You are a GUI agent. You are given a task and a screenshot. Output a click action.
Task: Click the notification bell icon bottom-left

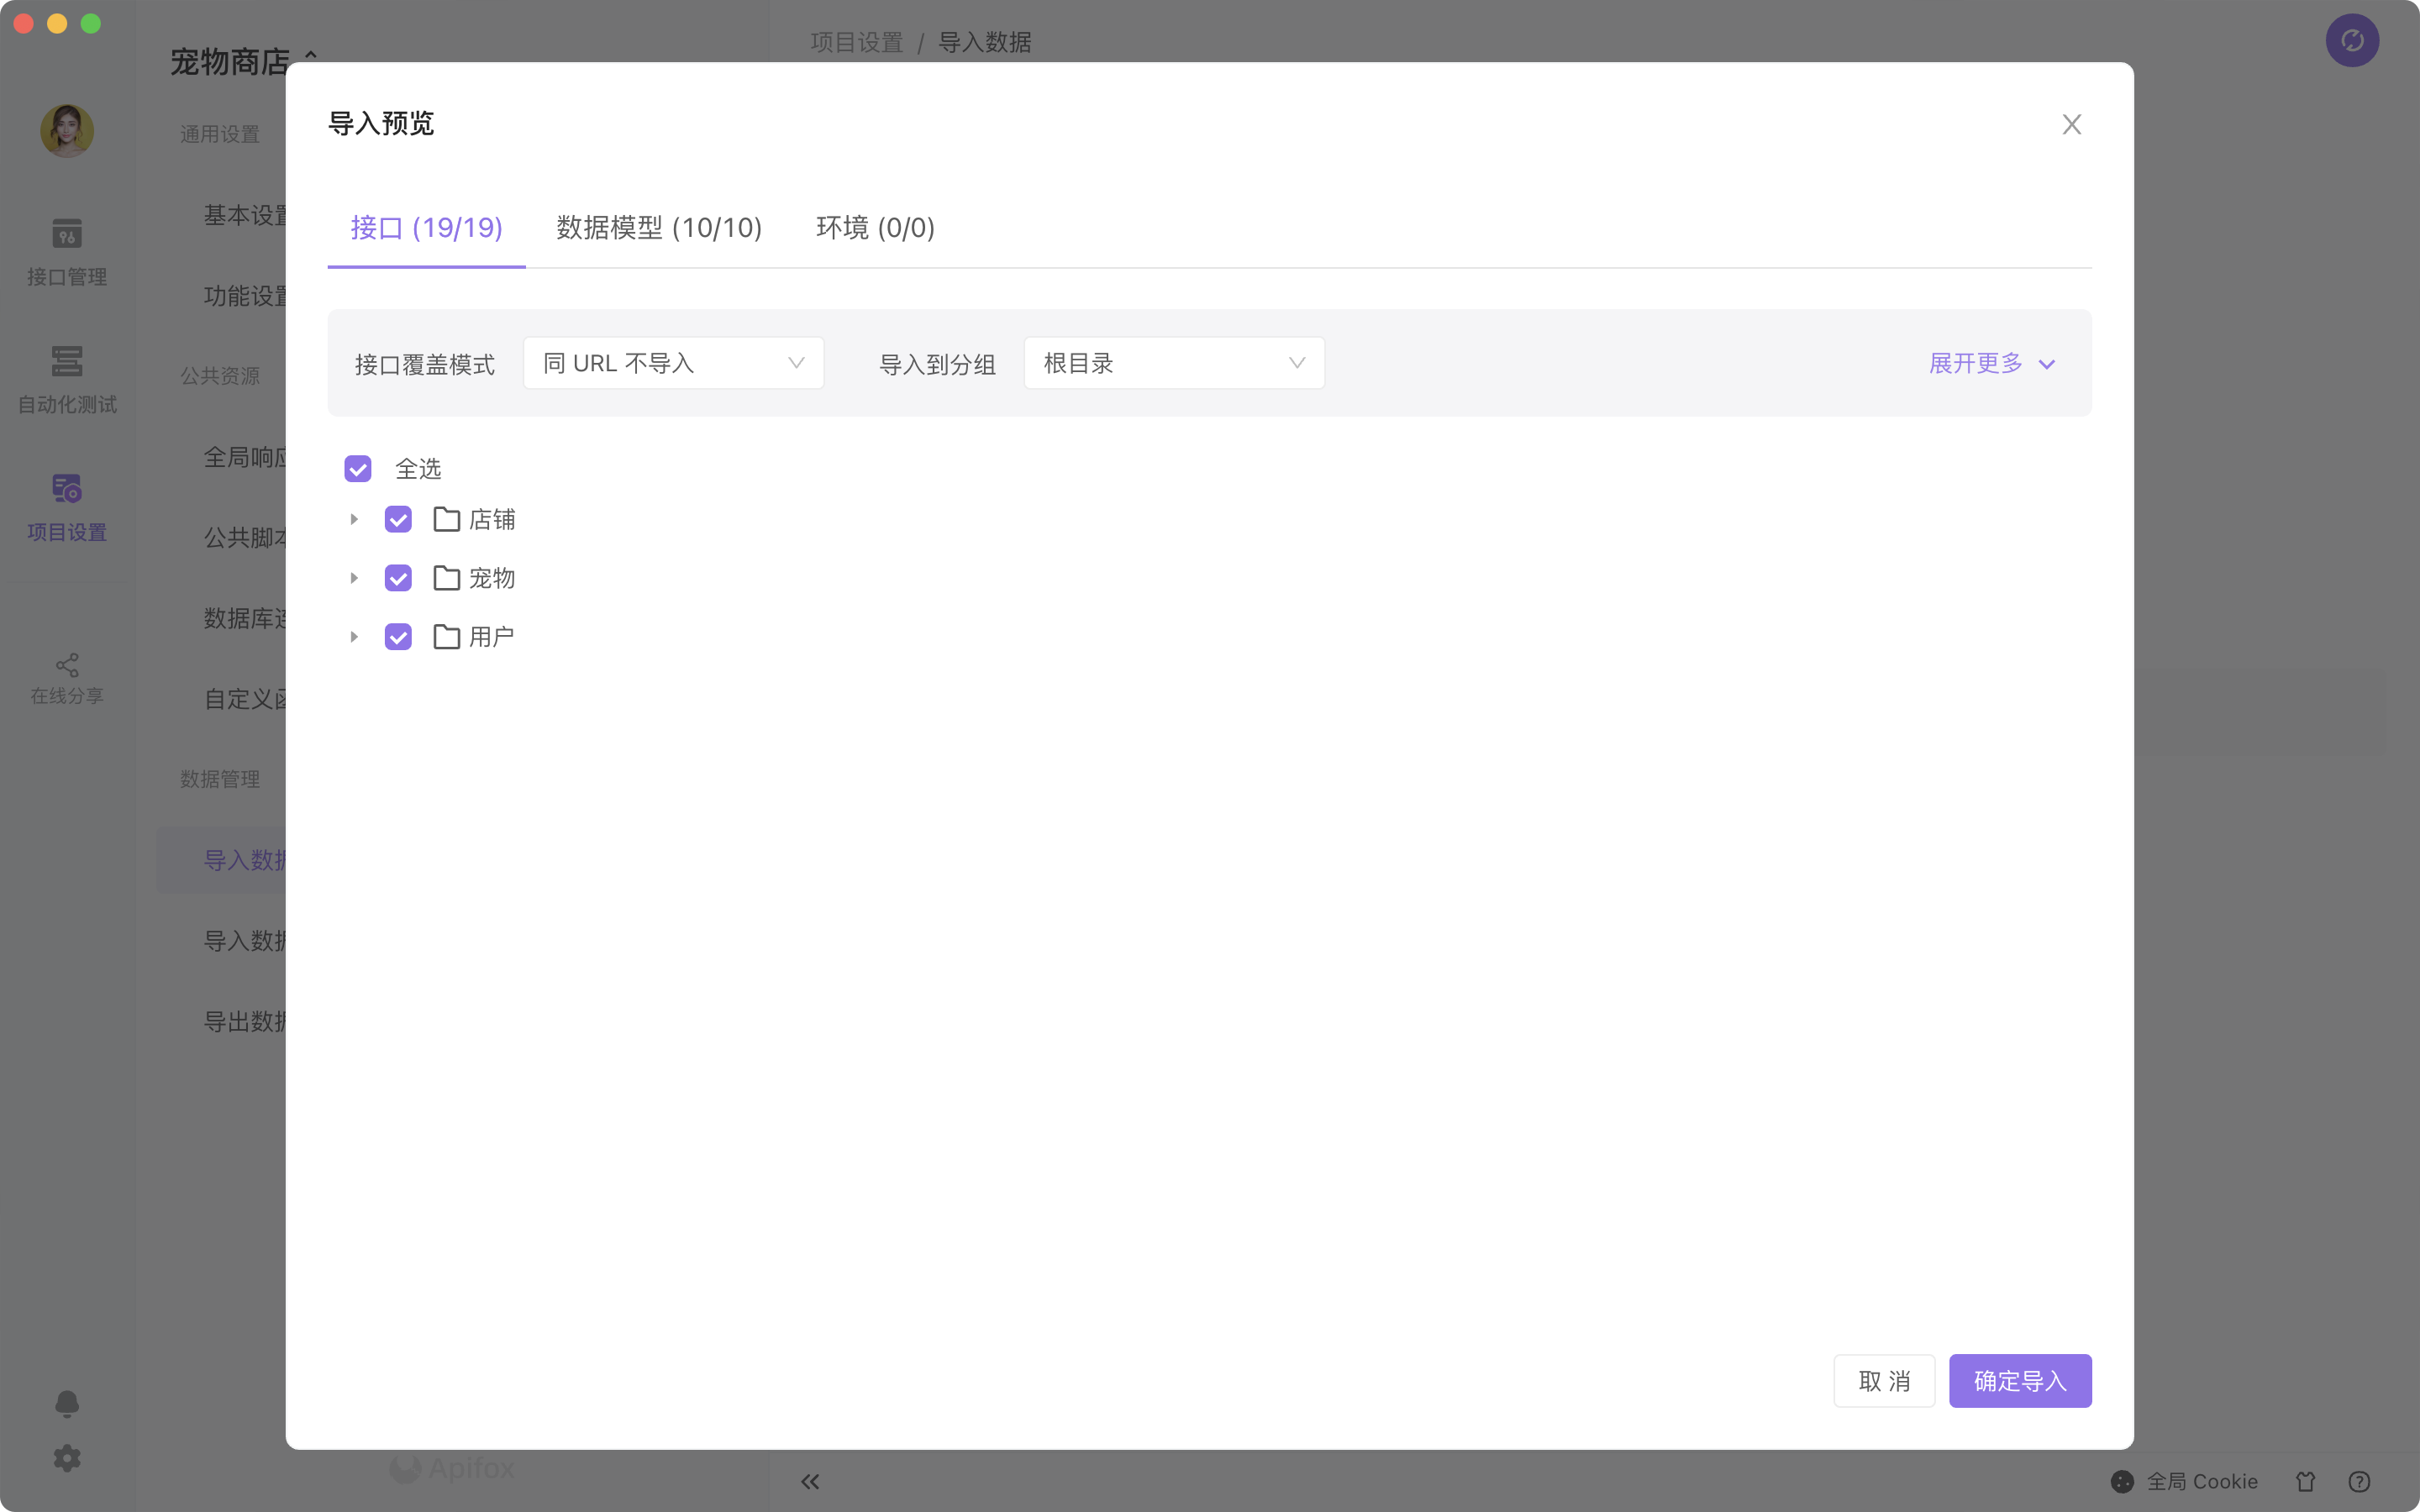click(x=66, y=1402)
